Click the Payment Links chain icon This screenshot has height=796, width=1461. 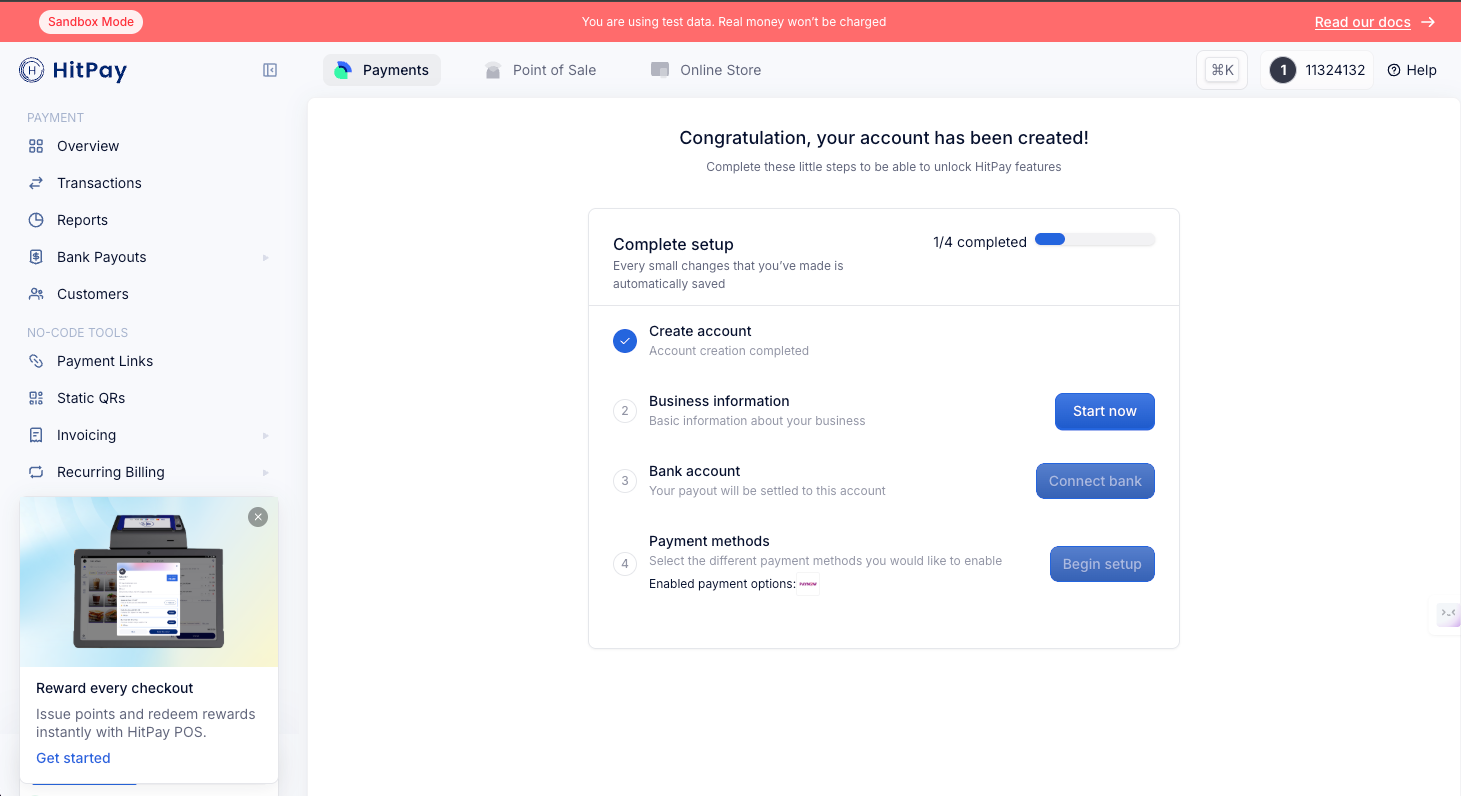tap(36, 361)
